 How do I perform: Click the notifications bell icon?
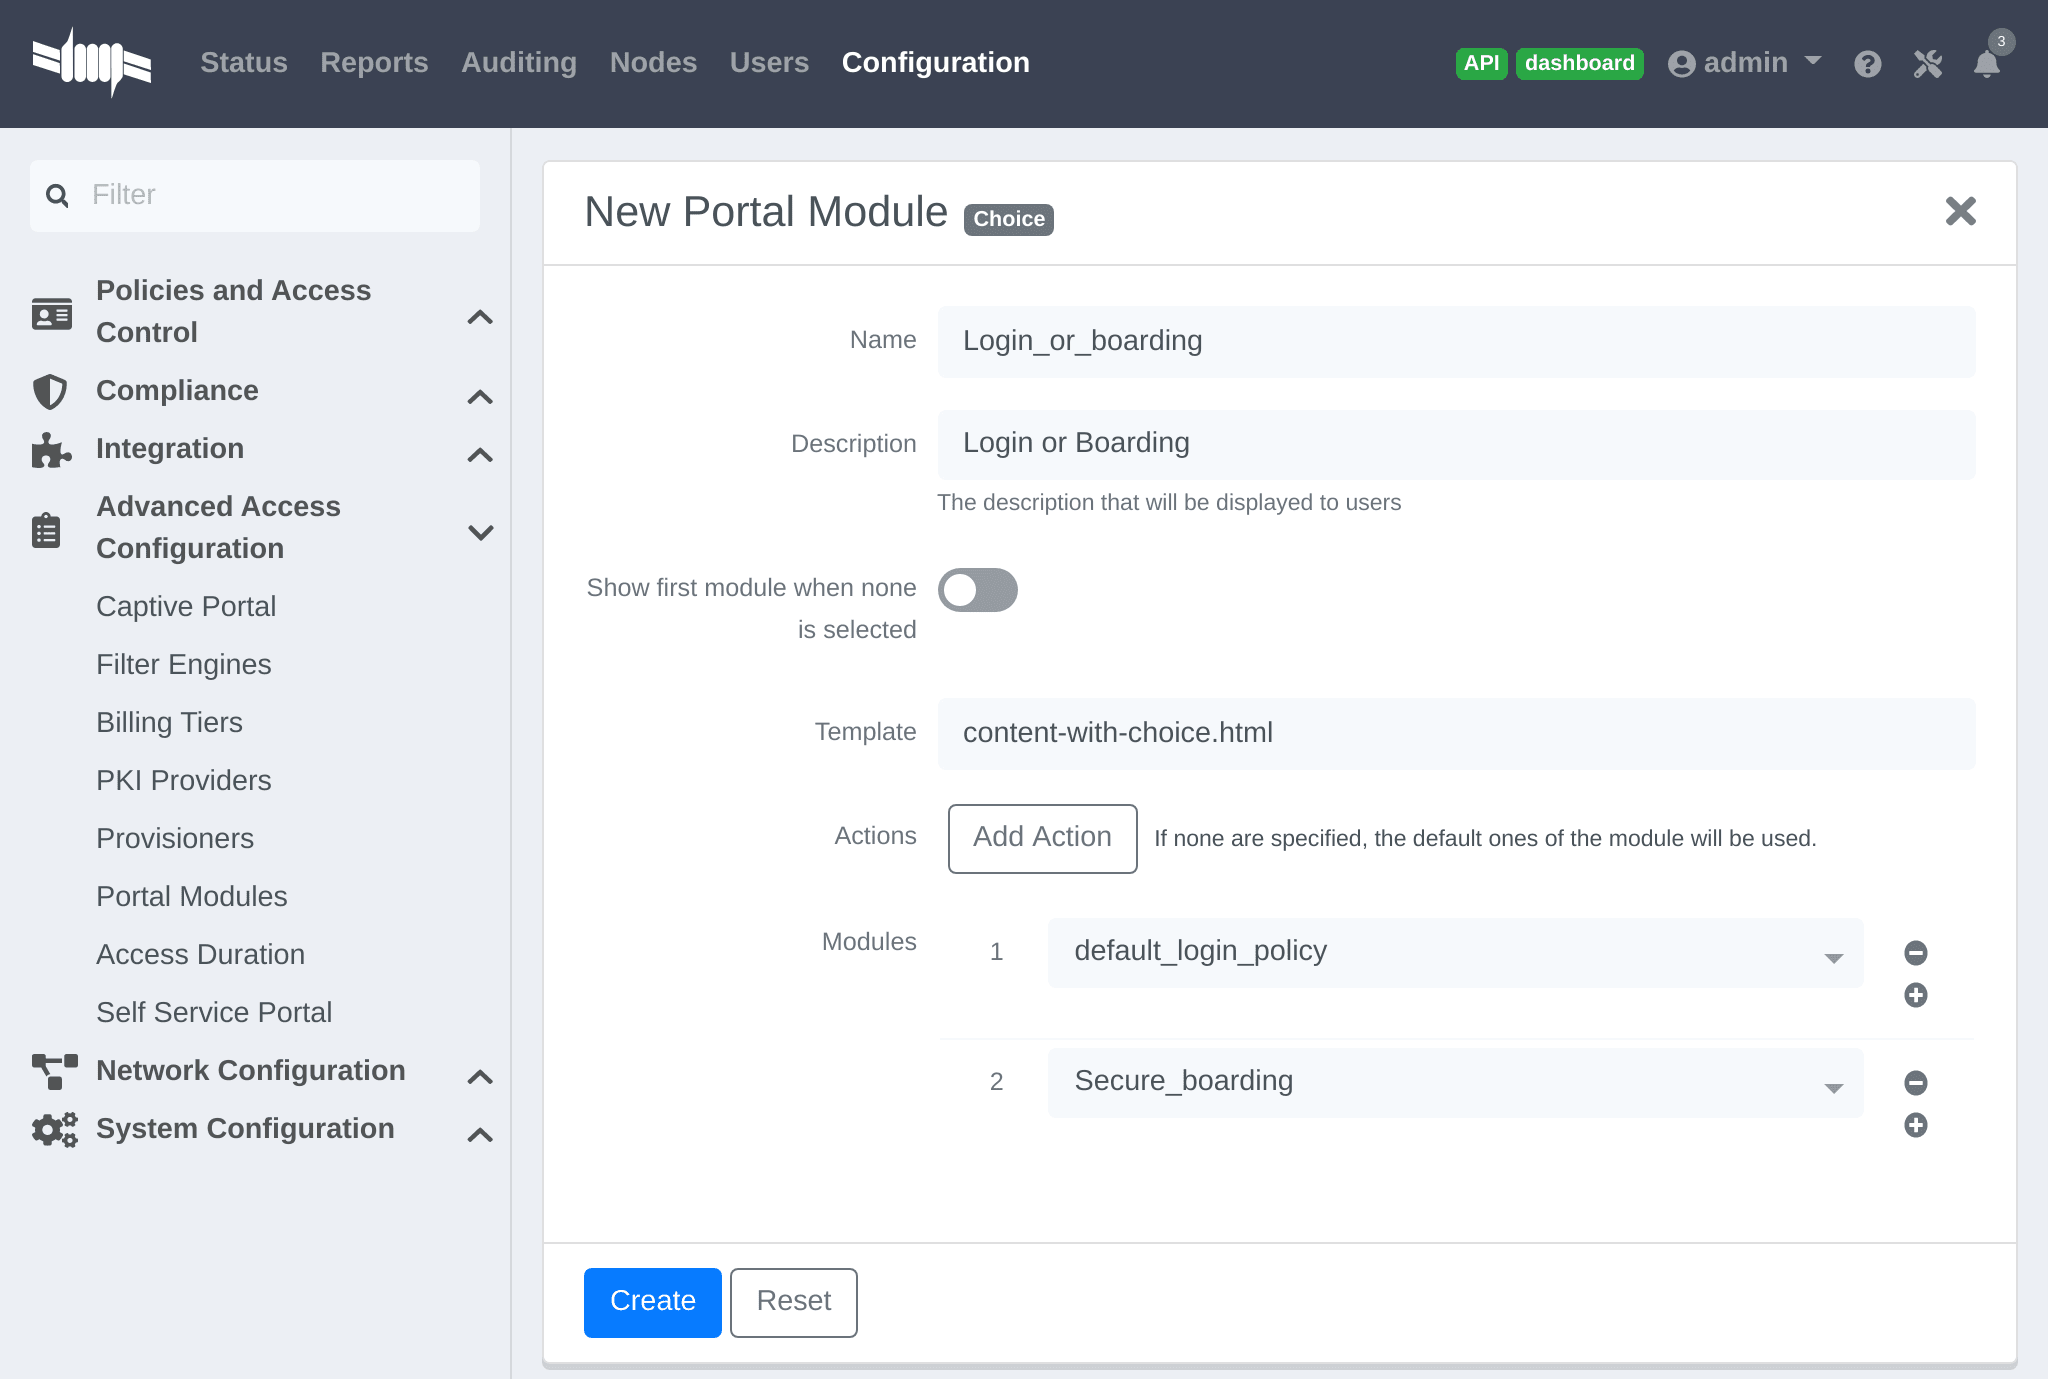1986,64
